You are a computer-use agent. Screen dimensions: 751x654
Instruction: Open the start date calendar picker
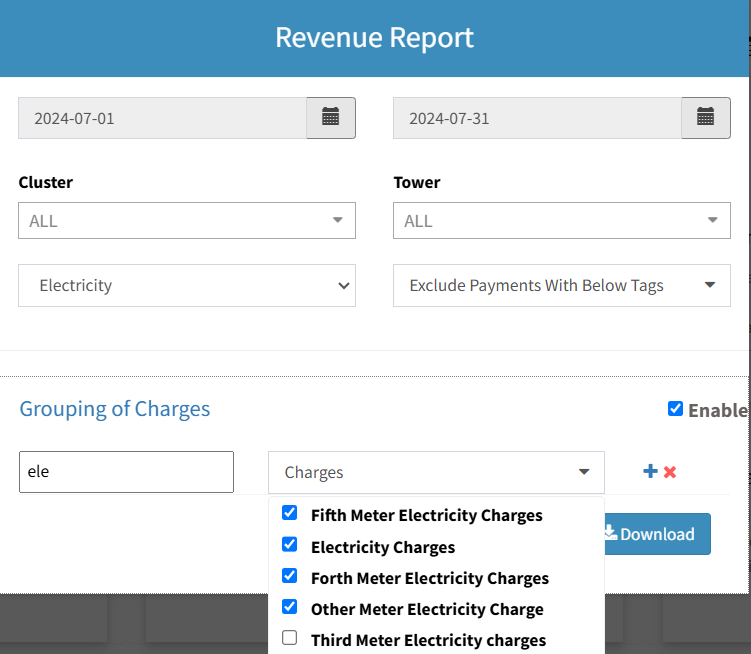[330, 118]
